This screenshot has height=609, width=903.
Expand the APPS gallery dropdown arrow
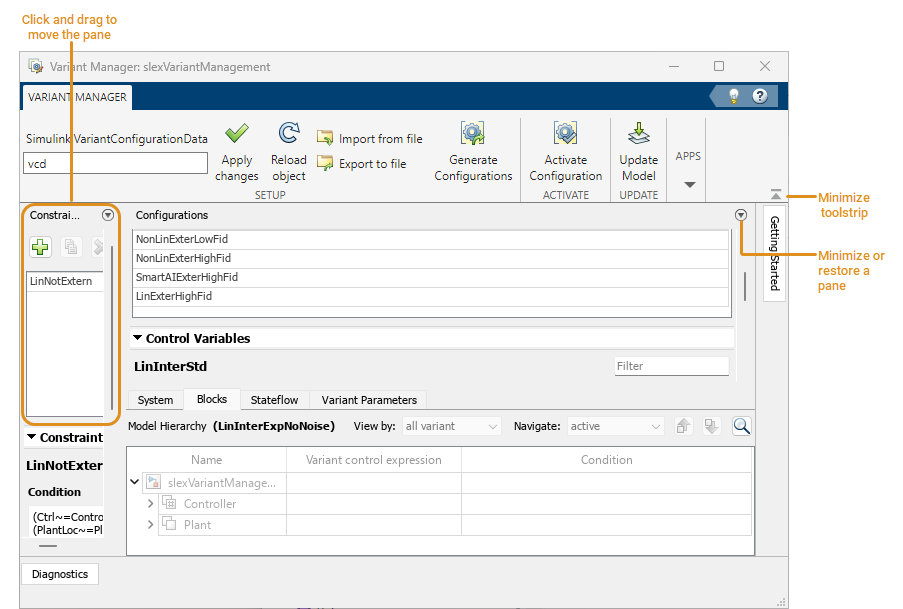pyautogui.click(x=688, y=184)
